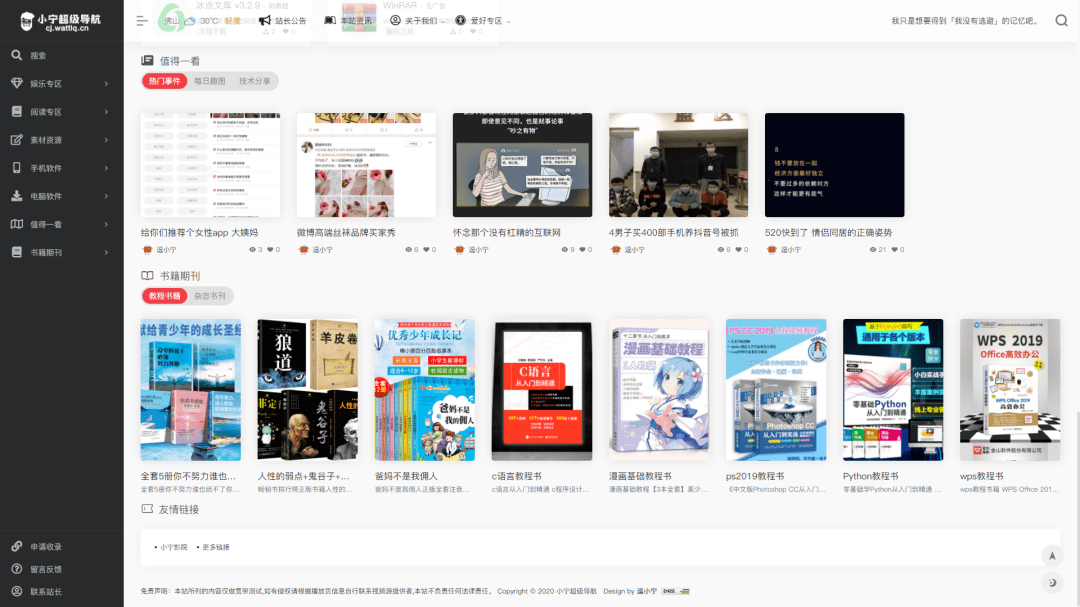Image resolution: width=1080 pixels, height=607 pixels.
Task: Click the 更多链接 link
Action: pyautogui.click(x=216, y=547)
